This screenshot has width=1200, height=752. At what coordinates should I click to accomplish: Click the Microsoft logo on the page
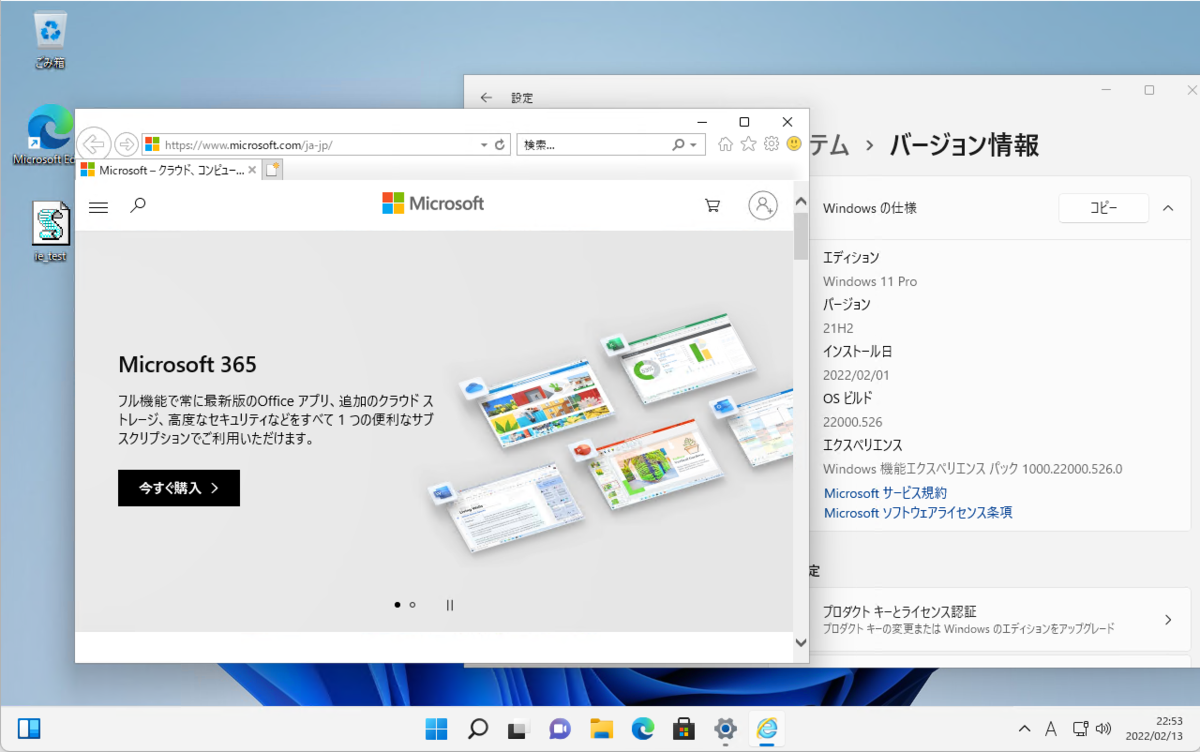(433, 203)
